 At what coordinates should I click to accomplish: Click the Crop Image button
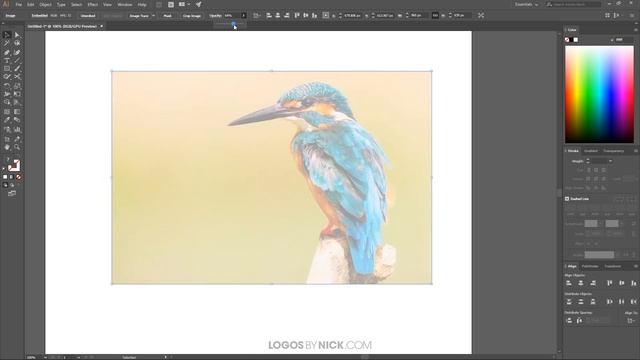click(191, 16)
